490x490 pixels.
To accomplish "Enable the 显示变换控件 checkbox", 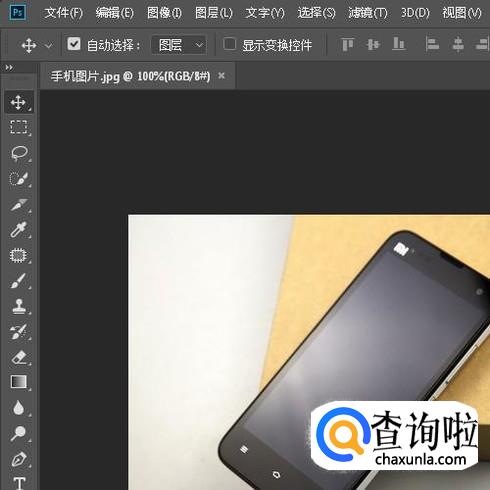I will (229, 44).
